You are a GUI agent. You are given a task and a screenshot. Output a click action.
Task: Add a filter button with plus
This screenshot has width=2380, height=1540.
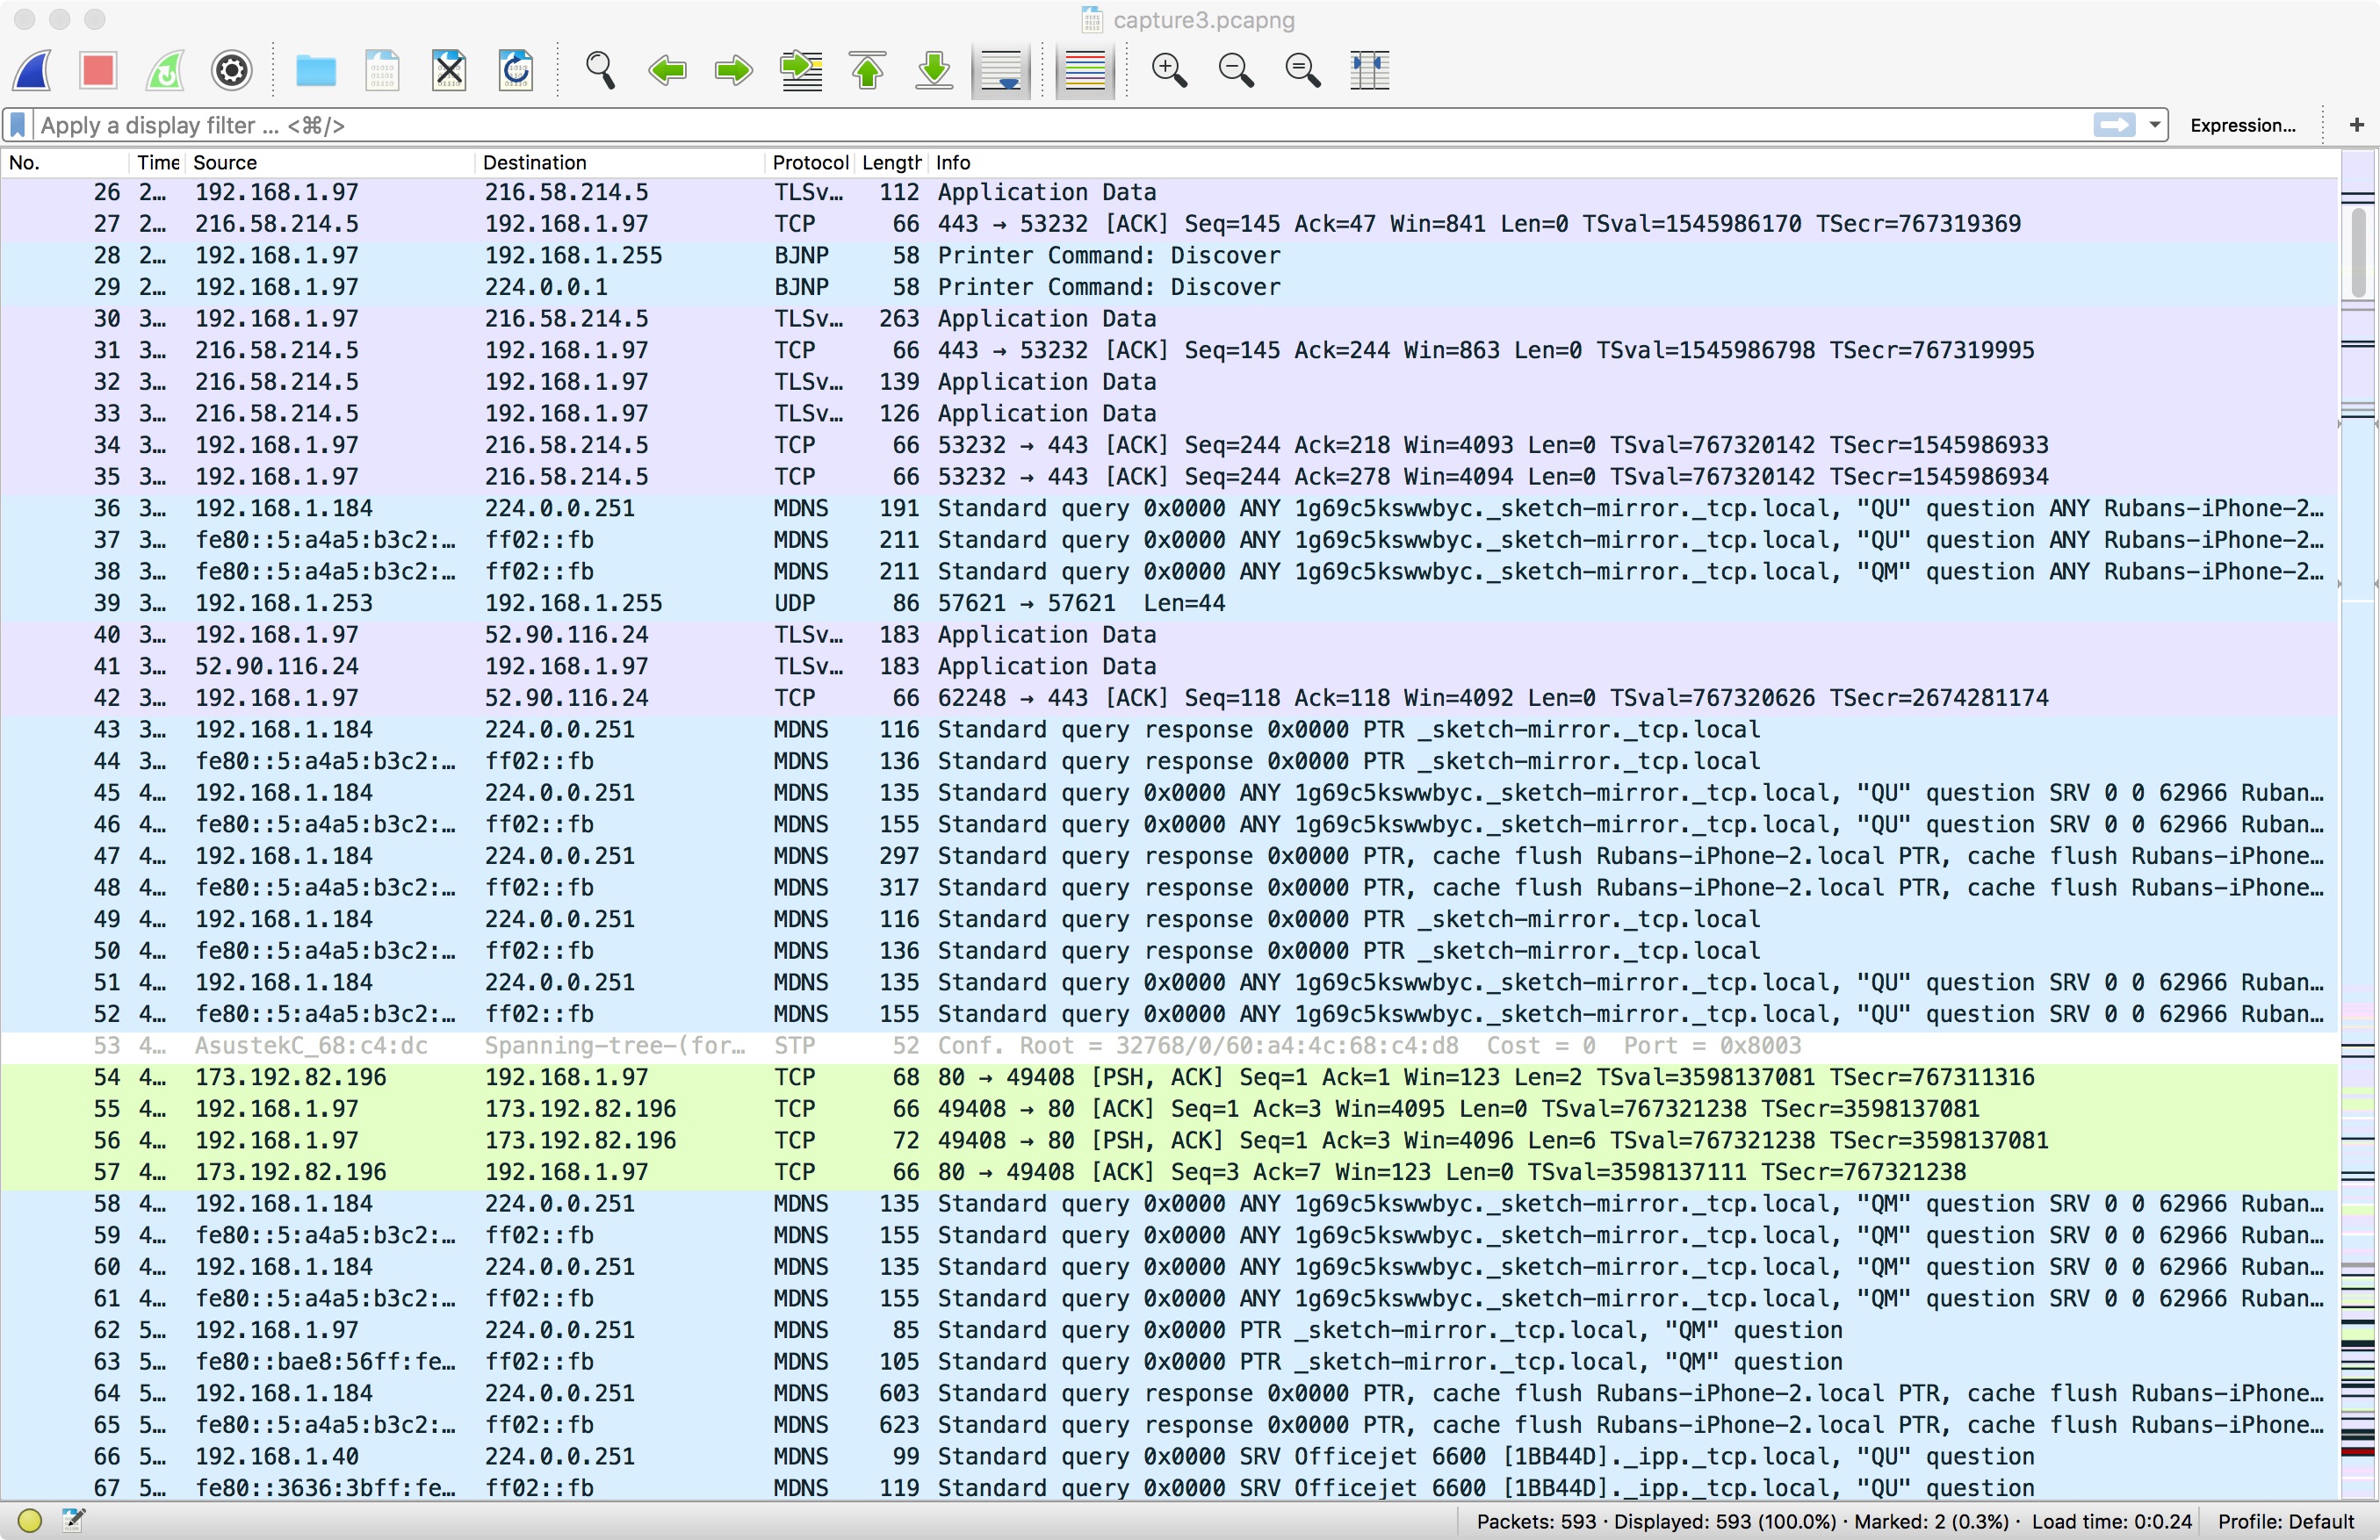pyautogui.click(x=2356, y=125)
